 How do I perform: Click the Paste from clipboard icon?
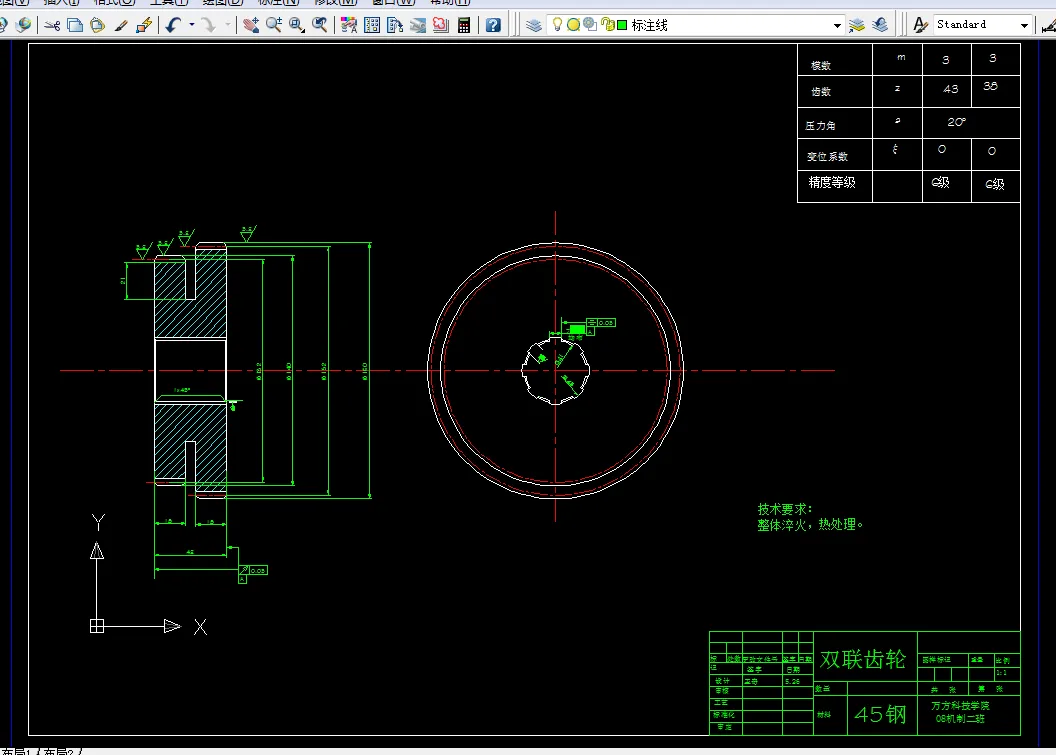[x=98, y=26]
